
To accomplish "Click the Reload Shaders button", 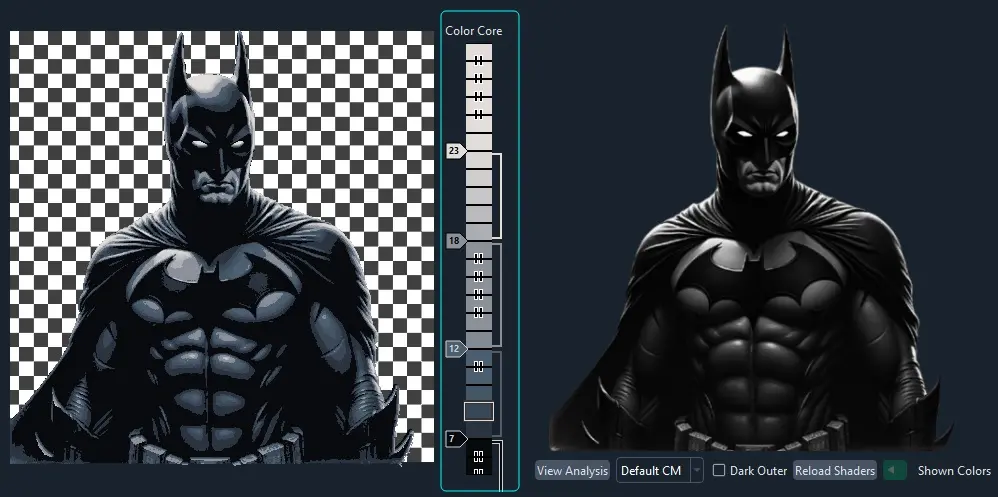I will [x=834, y=471].
